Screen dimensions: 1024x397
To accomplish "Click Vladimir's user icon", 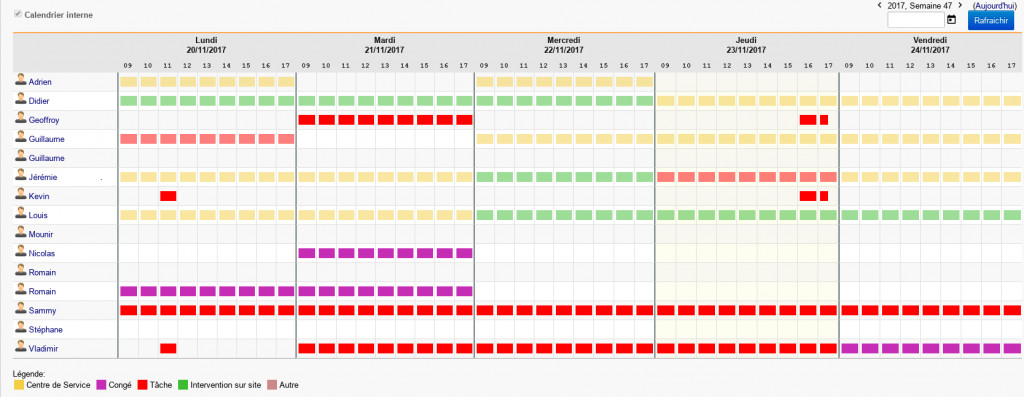I will coord(21,347).
